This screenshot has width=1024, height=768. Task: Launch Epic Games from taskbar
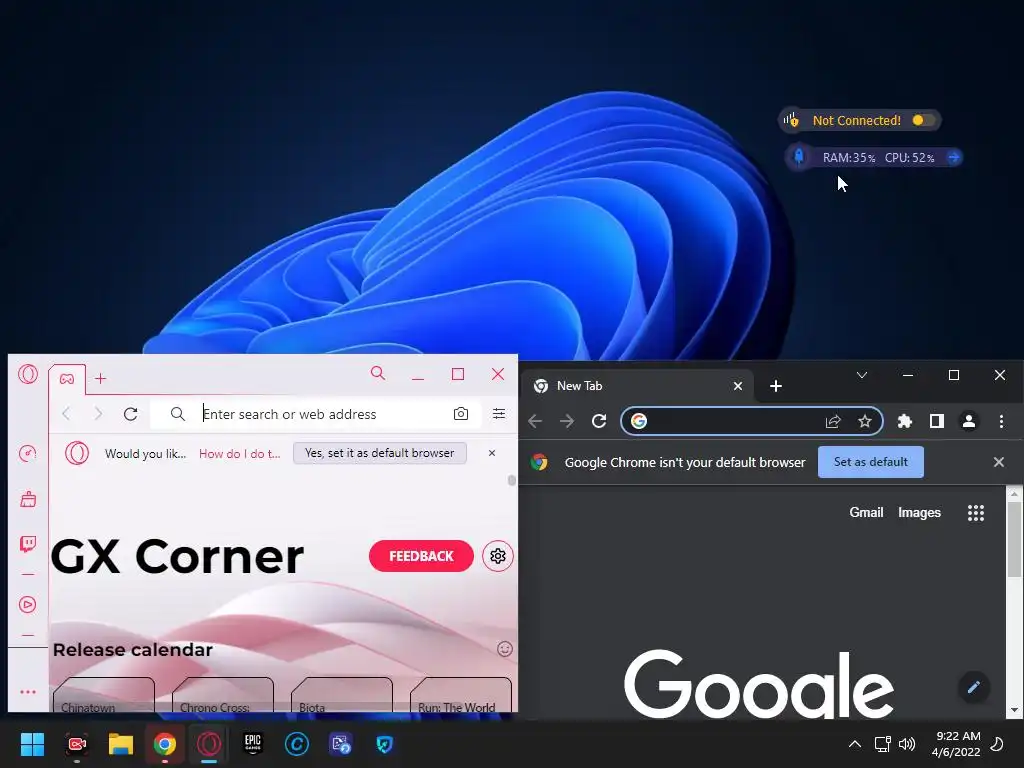[x=253, y=744]
